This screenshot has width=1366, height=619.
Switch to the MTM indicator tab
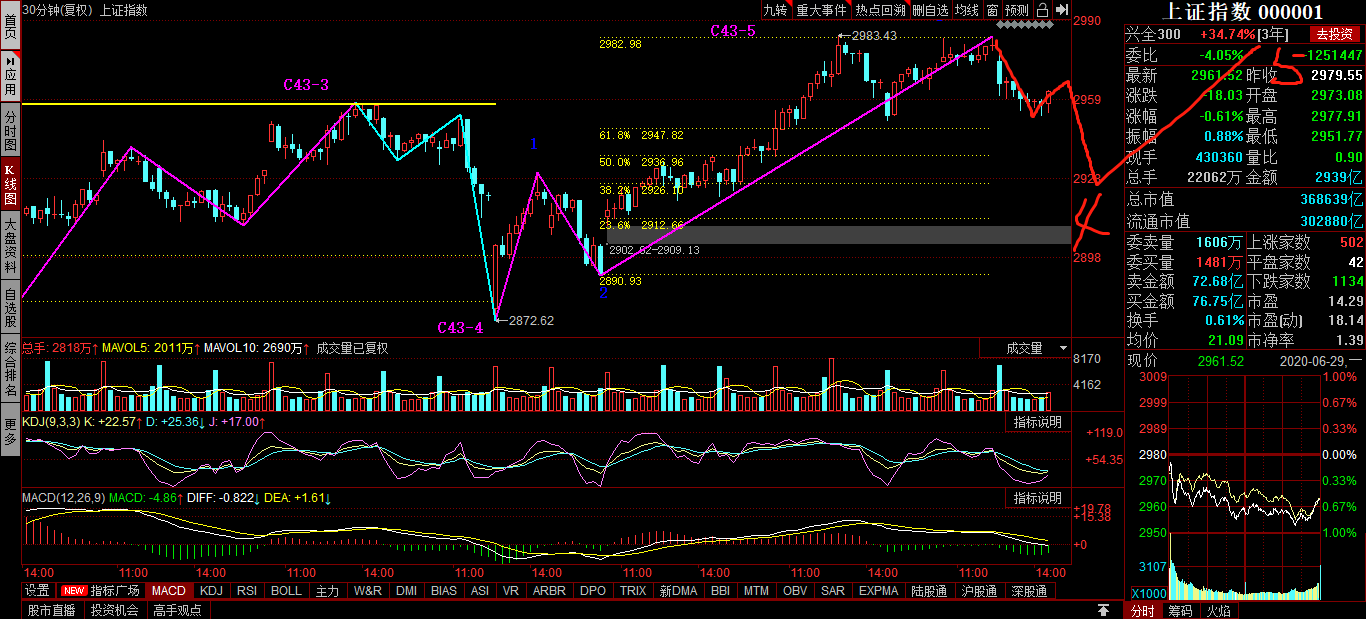coord(757,591)
